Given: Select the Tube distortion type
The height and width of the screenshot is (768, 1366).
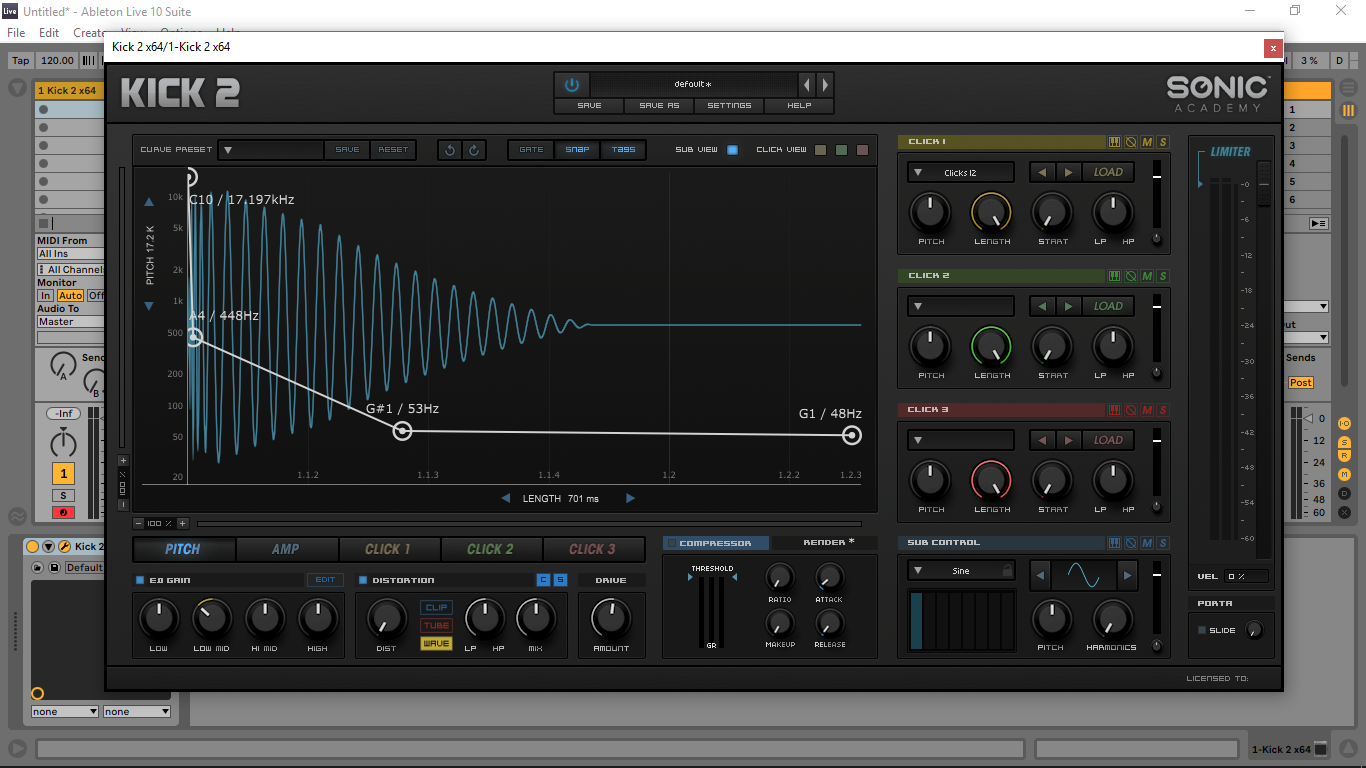Looking at the screenshot, I should coord(436,625).
